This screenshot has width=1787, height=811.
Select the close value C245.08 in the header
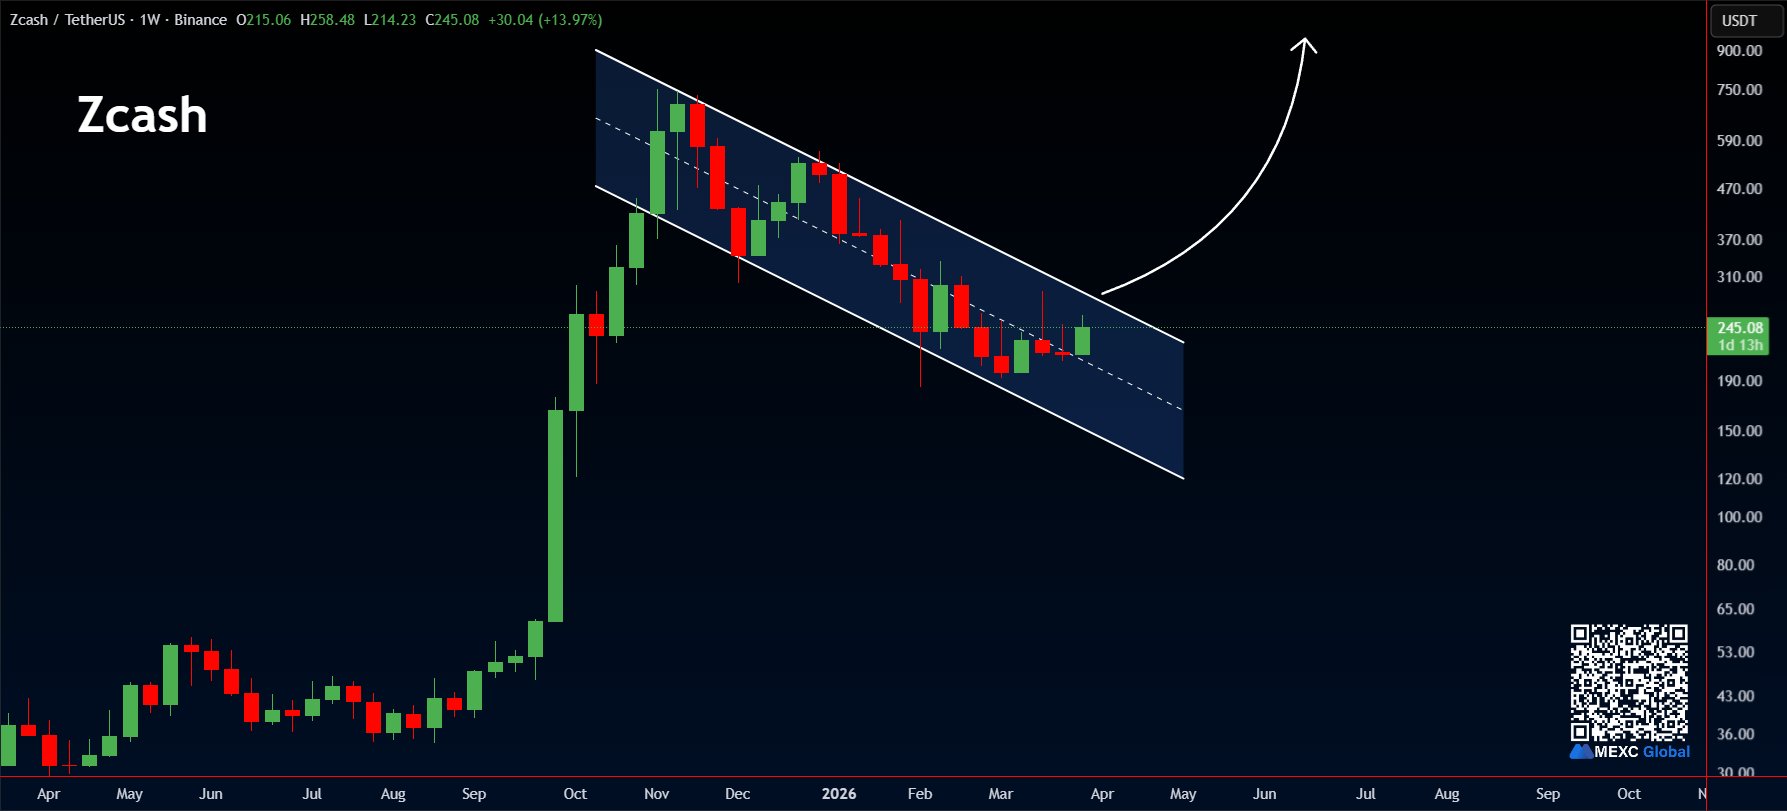point(452,20)
